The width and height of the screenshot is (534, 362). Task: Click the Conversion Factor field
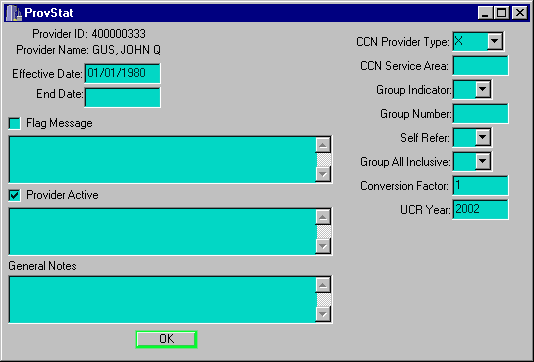481,185
